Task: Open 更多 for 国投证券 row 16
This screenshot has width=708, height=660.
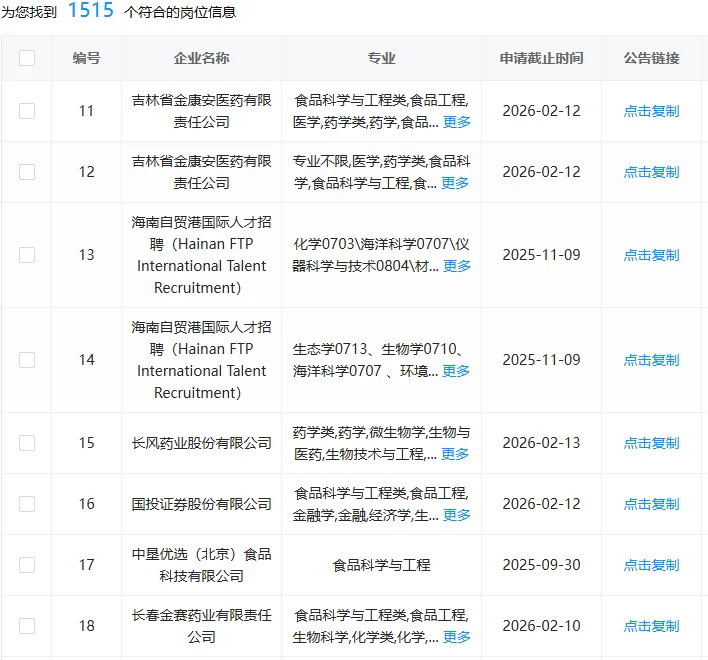Action: tap(456, 515)
